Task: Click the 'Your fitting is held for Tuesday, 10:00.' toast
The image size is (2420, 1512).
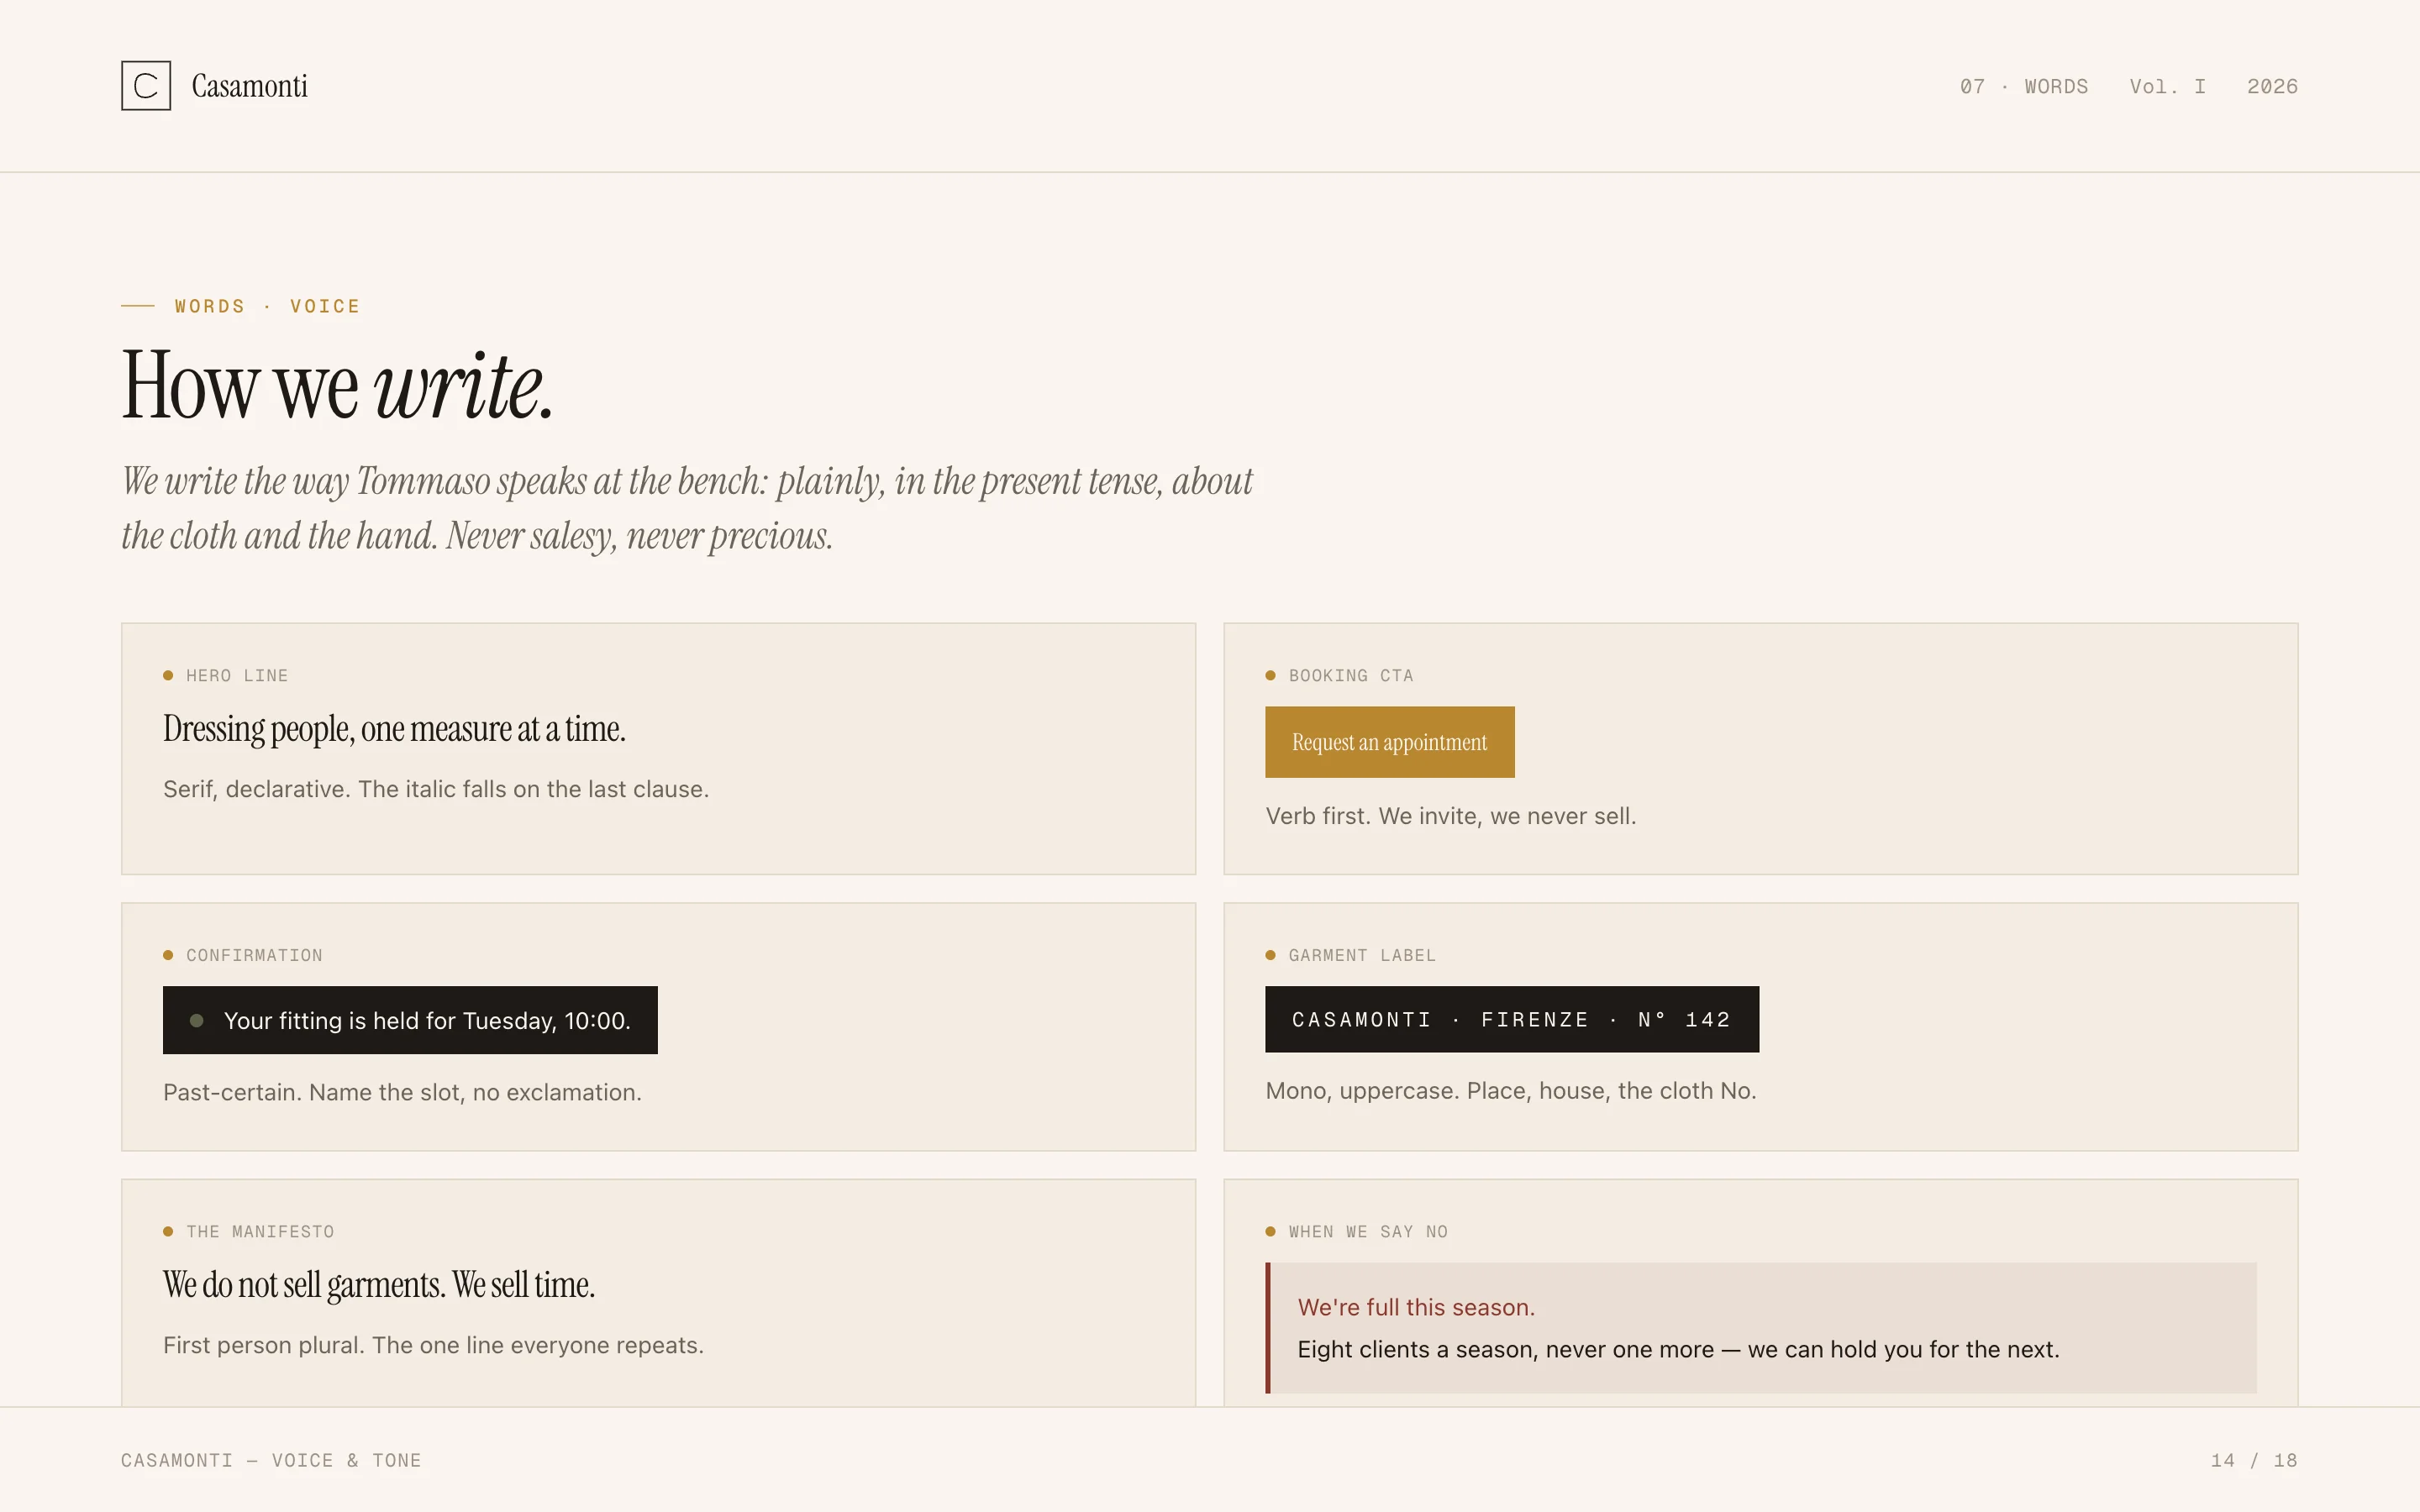Action: coord(410,1020)
